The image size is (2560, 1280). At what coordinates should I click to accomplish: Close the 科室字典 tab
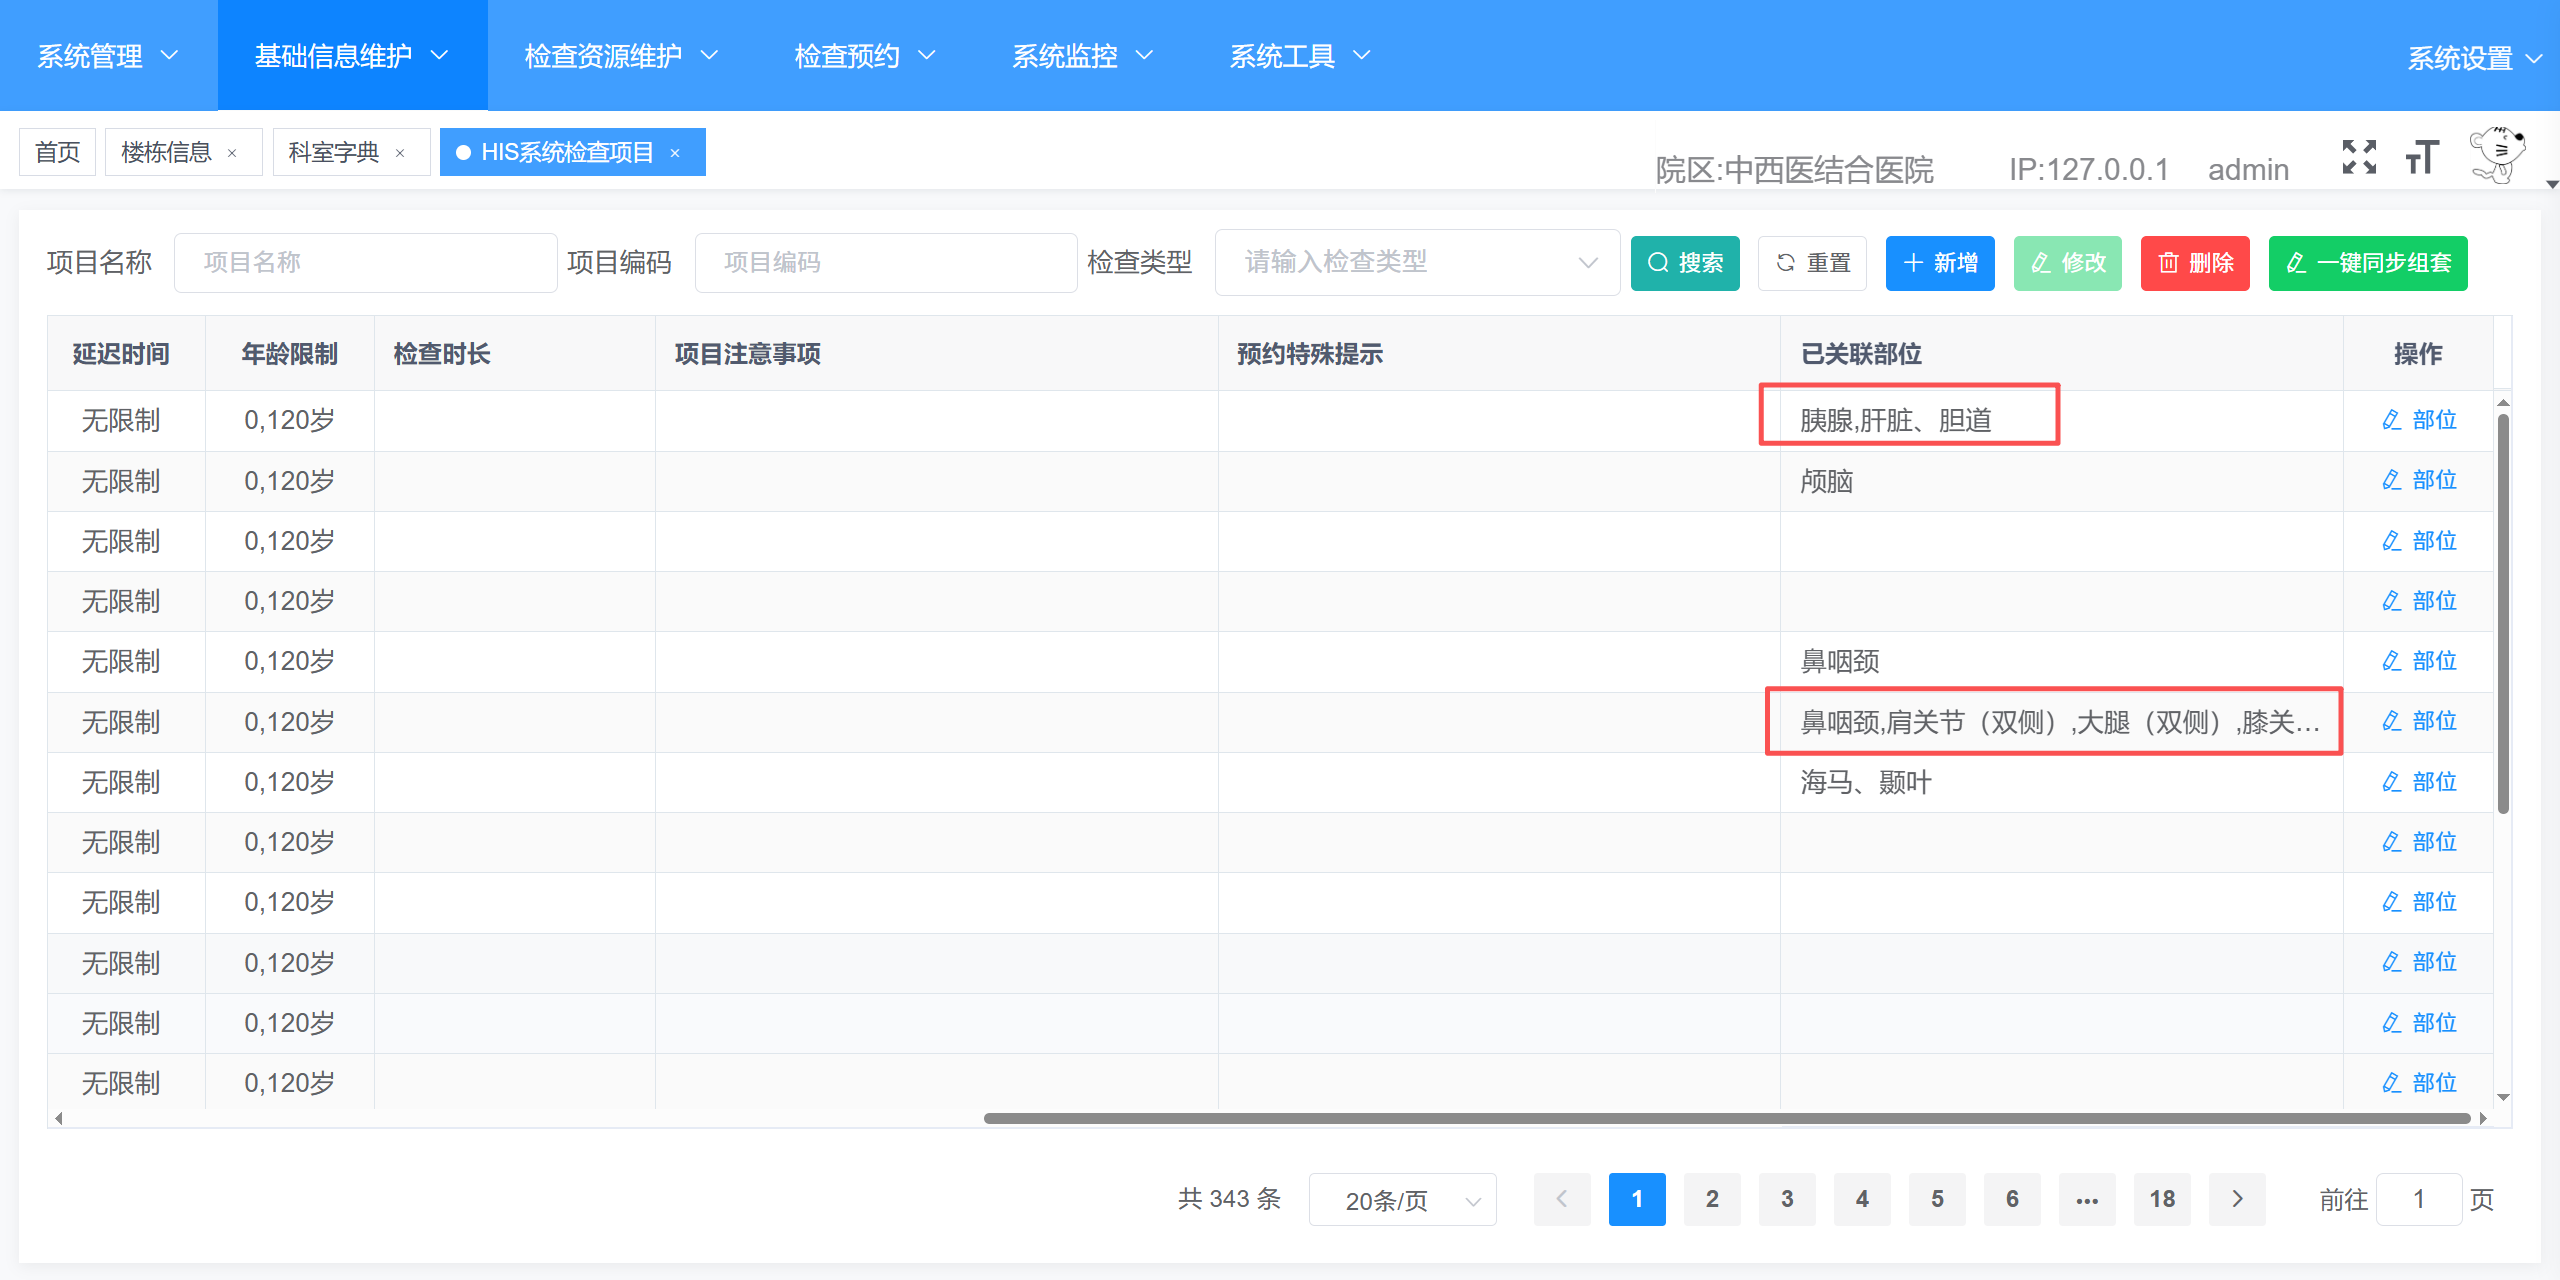pyautogui.click(x=399, y=152)
